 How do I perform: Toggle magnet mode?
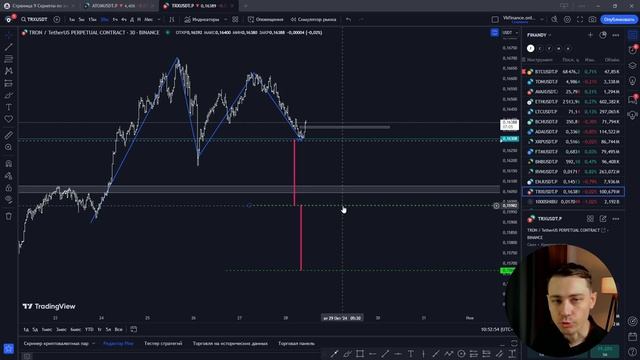[9, 164]
